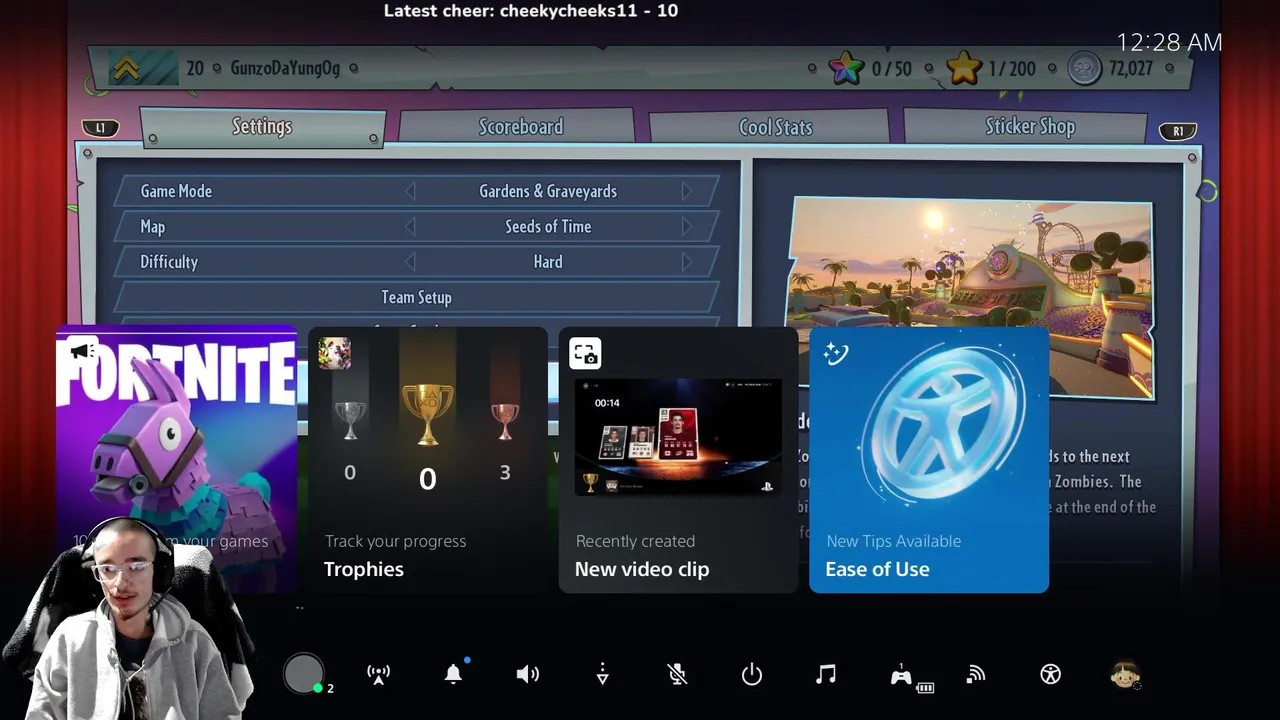Click the gold trophy icon
Screen dimensions: 1280x720
pos(427,414)
